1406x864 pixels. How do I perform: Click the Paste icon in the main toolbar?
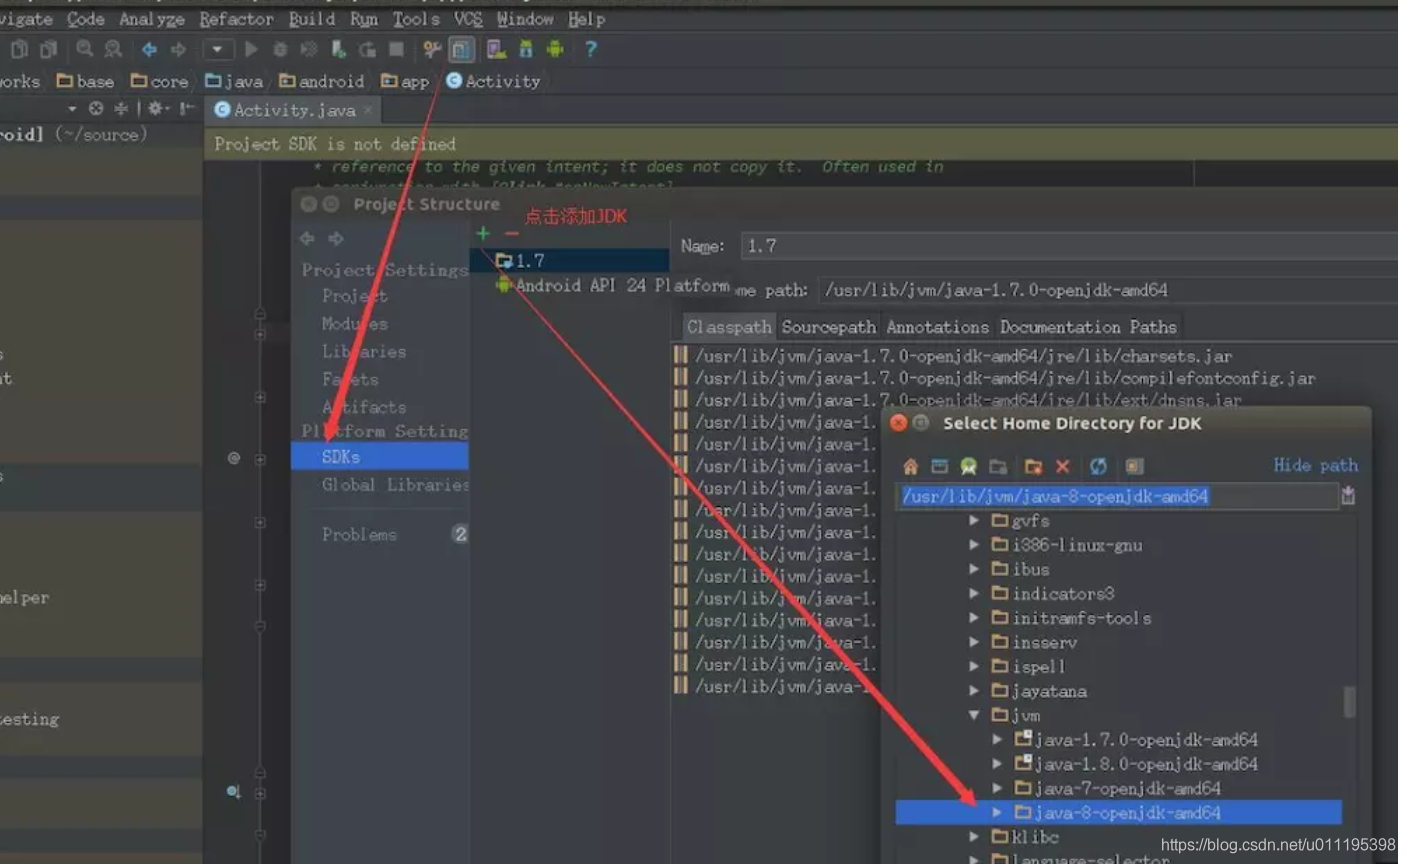[x=48, y=49]
